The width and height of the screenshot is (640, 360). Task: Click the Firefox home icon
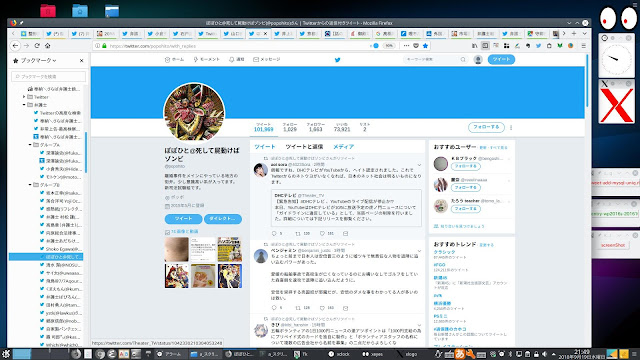click(47, 46)
